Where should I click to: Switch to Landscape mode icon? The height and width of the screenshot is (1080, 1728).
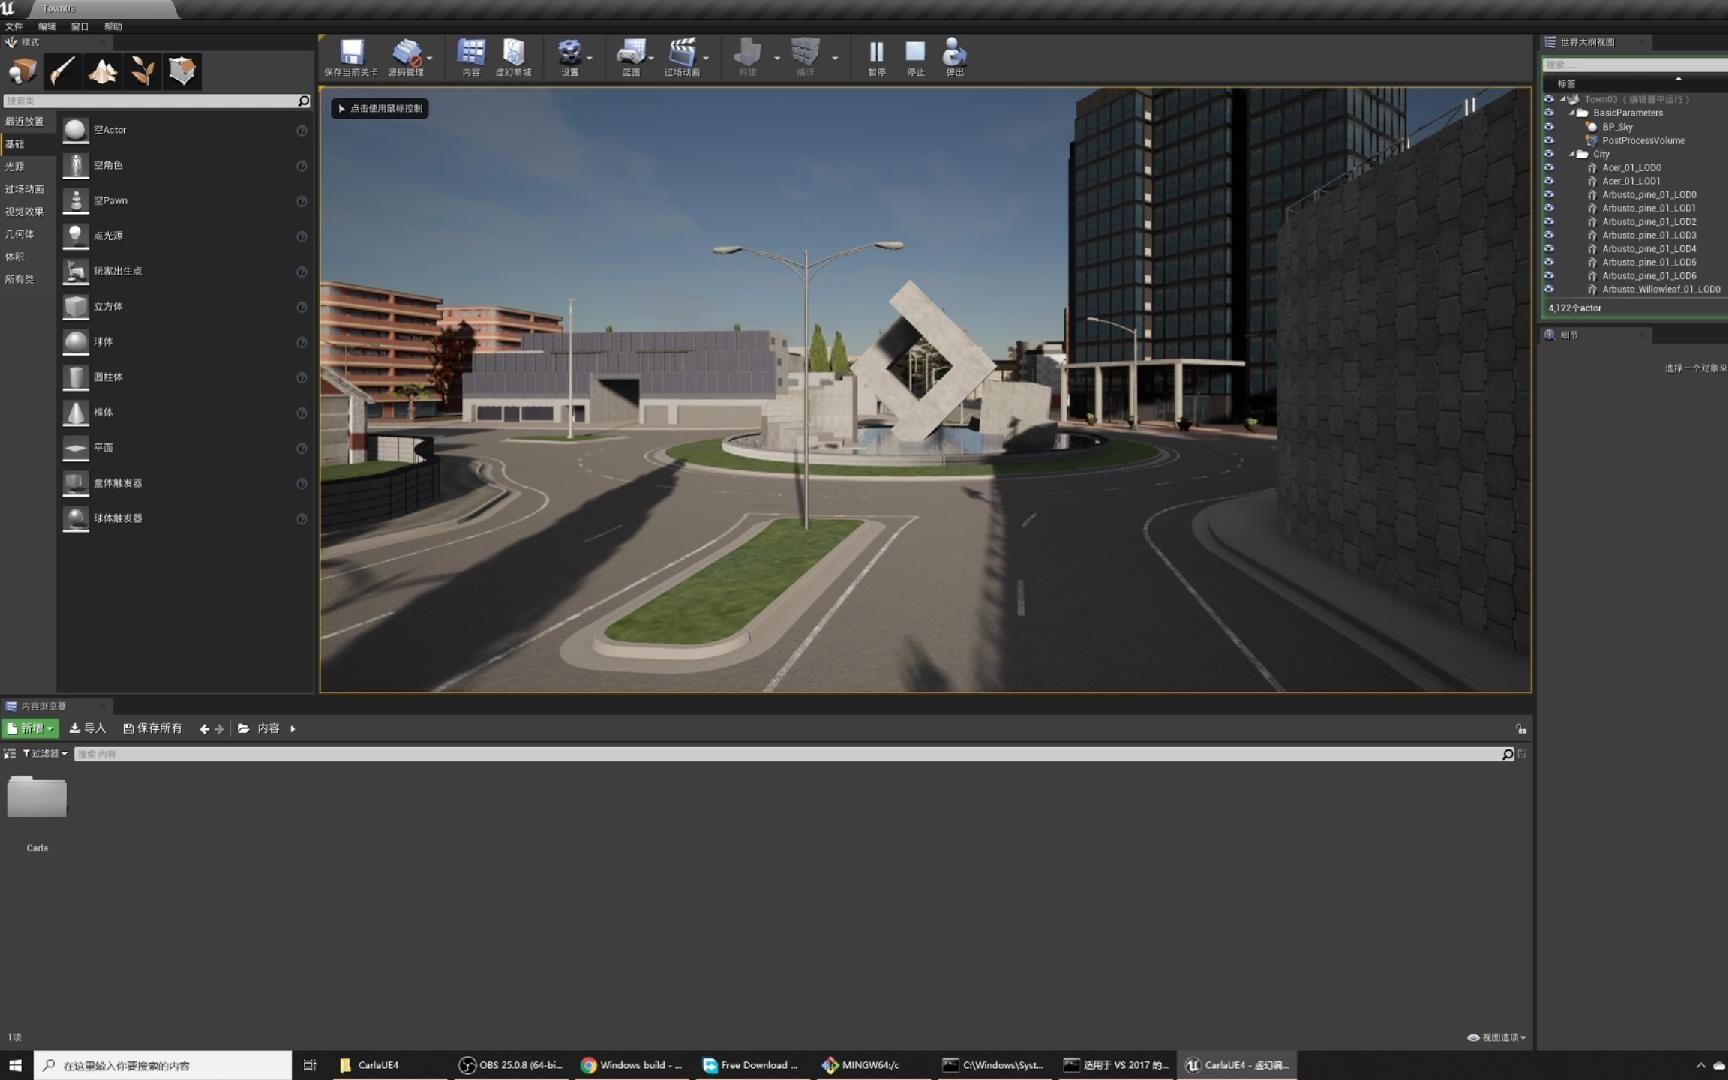(x=102, y=71)
